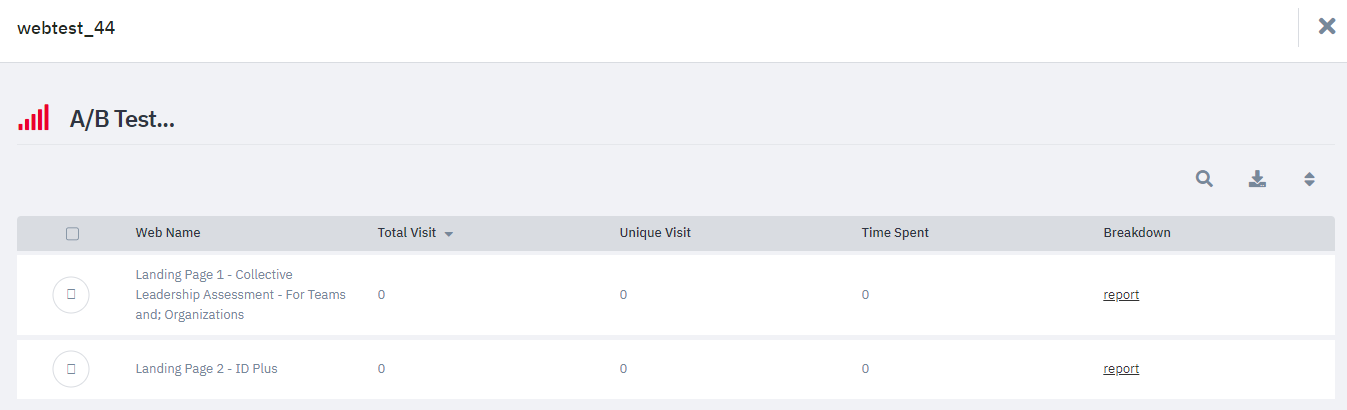Open Landing Page 2 - ID Plus

[x=207, y=369]
